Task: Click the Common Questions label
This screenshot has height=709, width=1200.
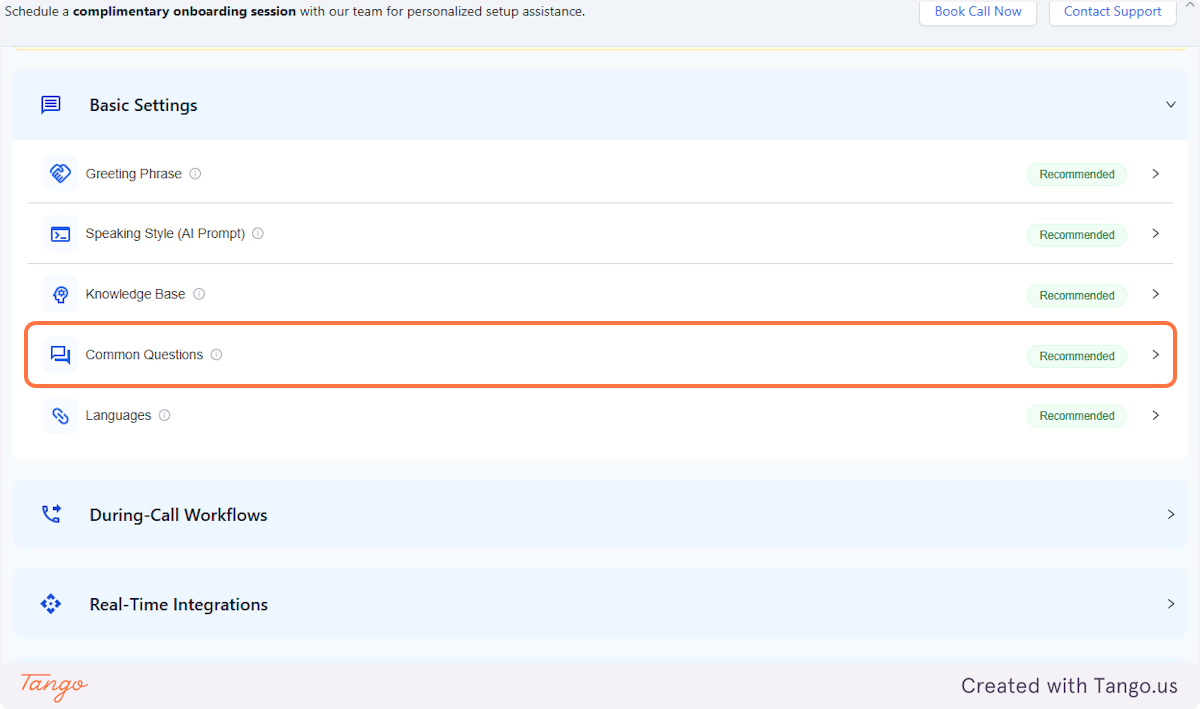Action: click(144, 355)
